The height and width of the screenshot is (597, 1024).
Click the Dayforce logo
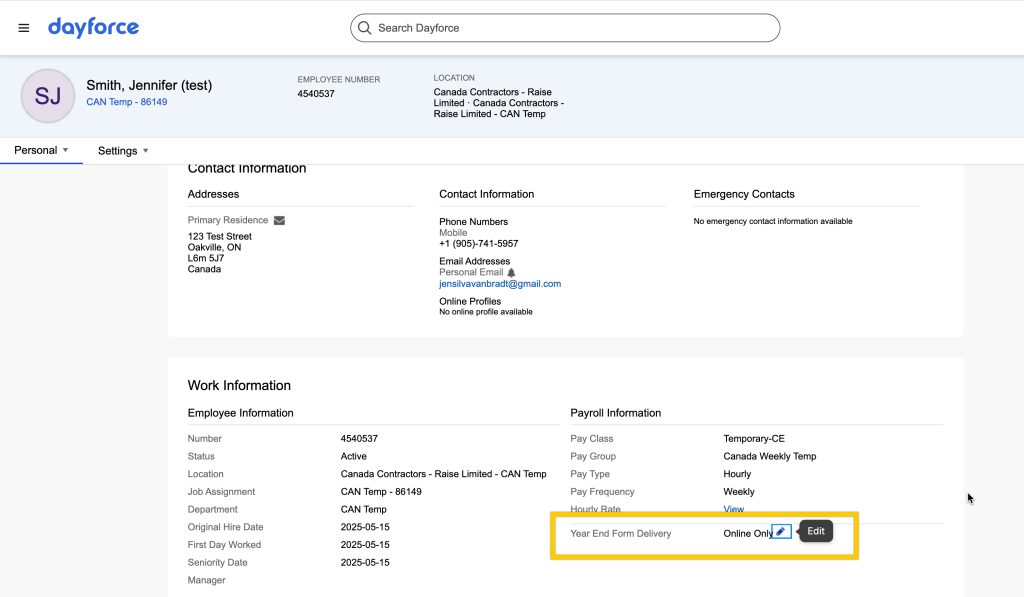pyautogui.click(x=93, y=27)
